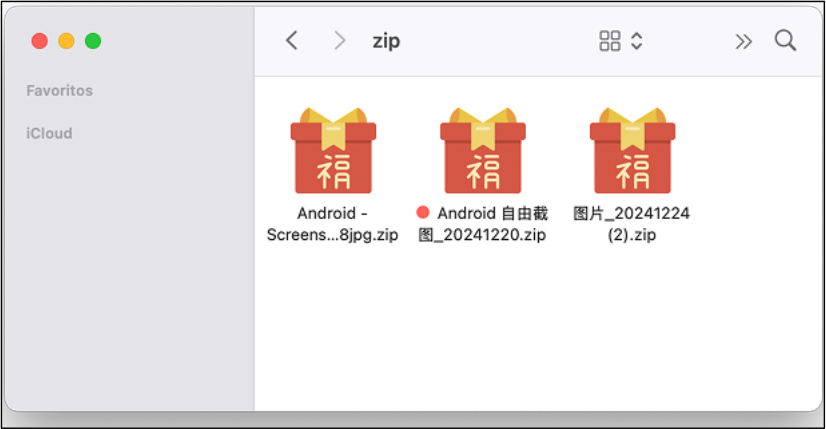Open Finder search magnifier
The width and height of the screenshot is (826, 429).
[x=785, y=41]
